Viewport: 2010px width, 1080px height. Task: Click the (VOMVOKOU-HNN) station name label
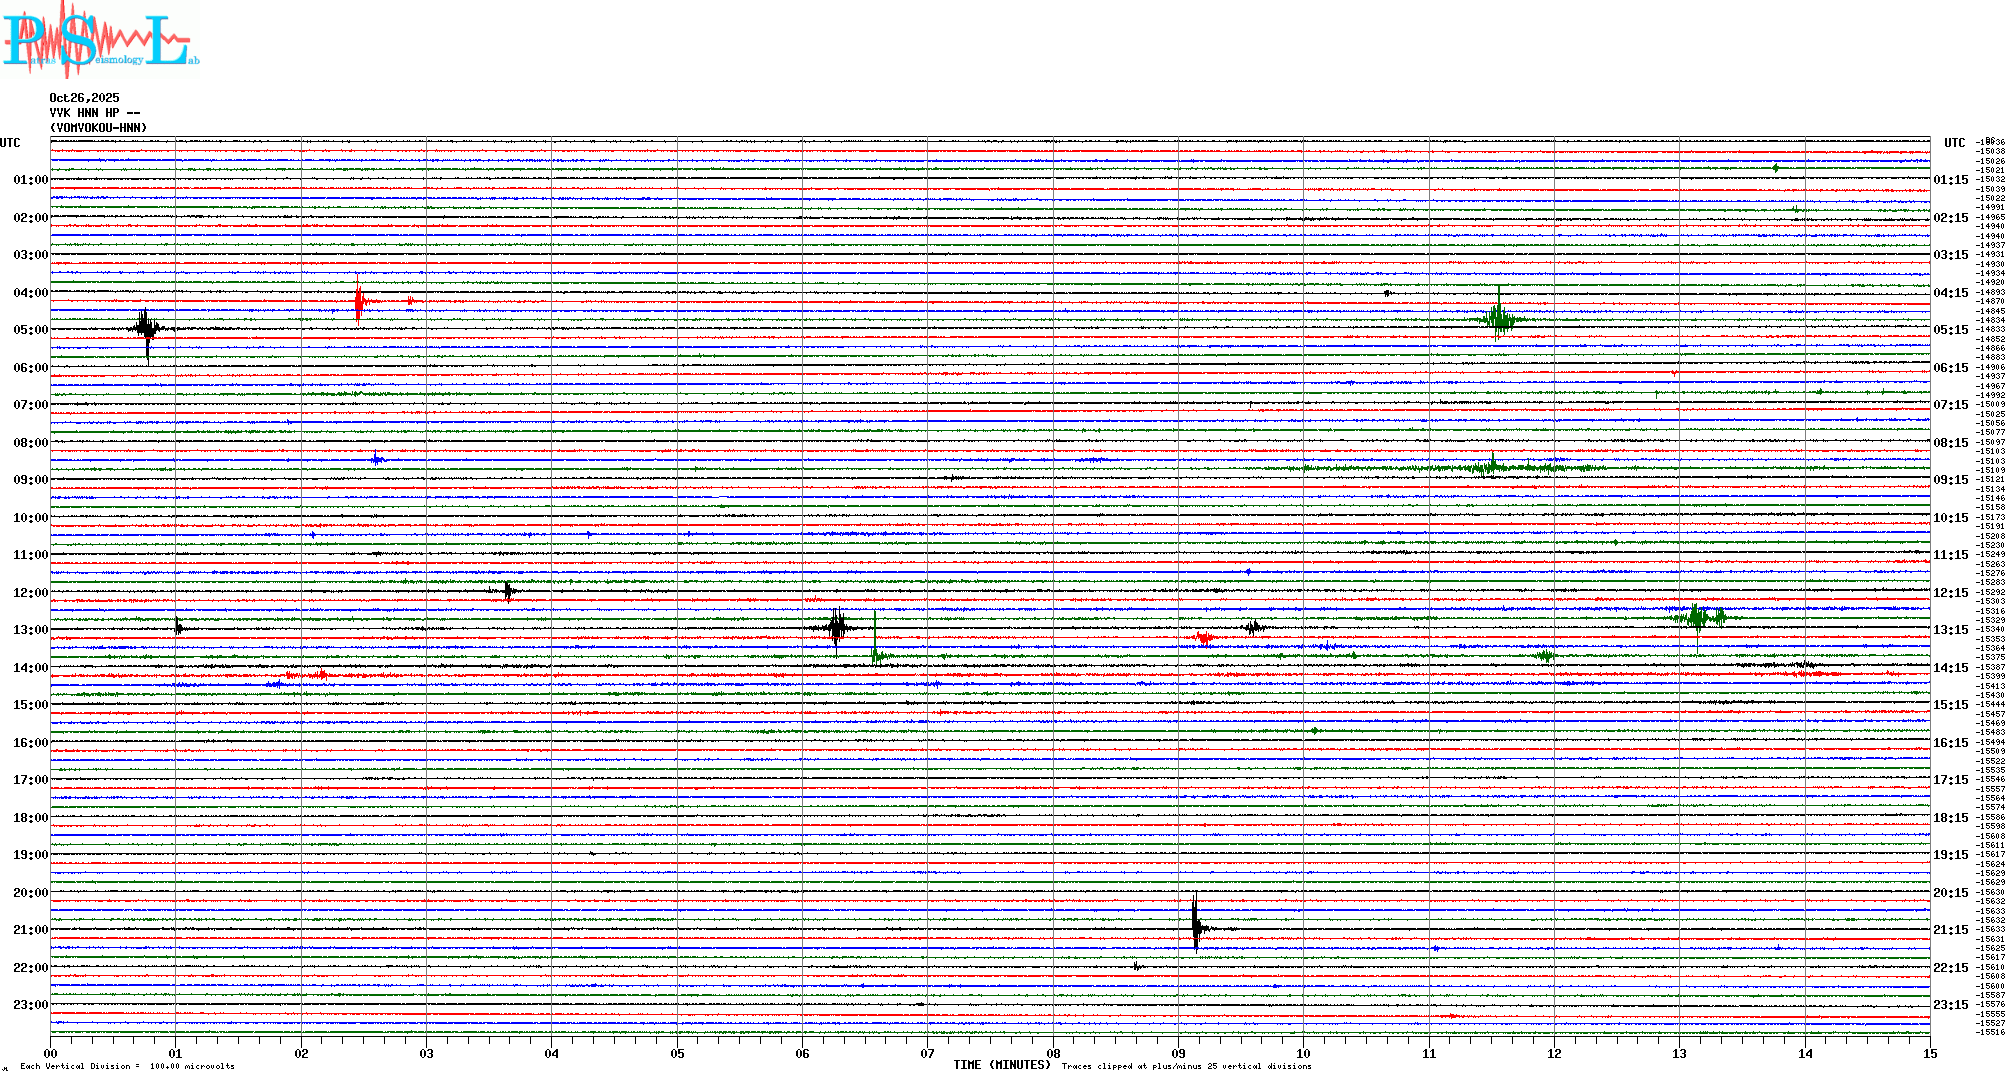[x=98, y=128]
